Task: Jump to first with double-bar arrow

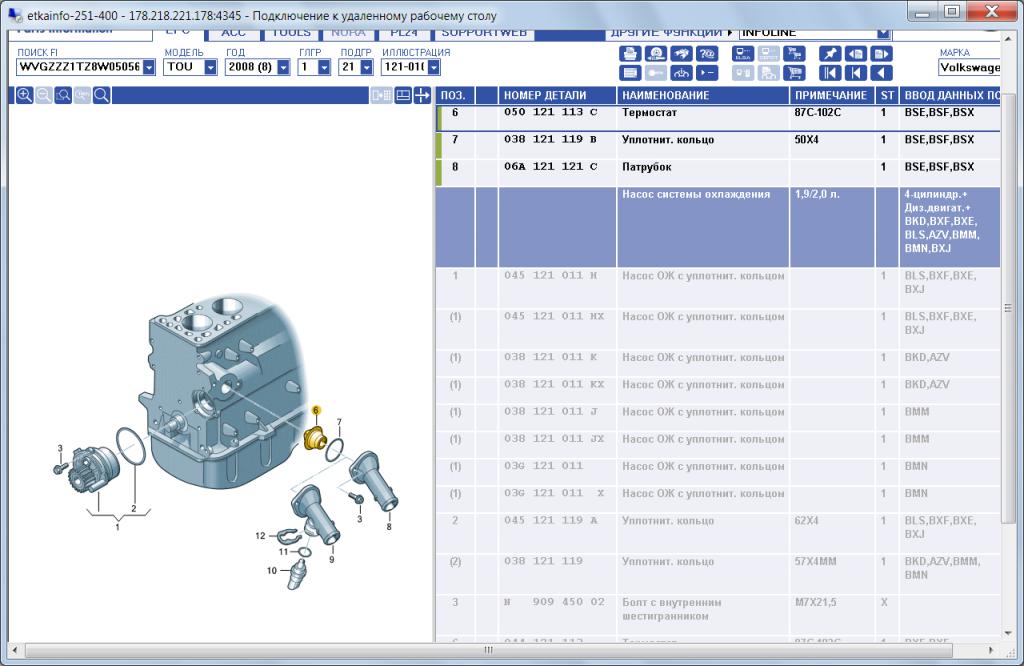Action: 830,73
